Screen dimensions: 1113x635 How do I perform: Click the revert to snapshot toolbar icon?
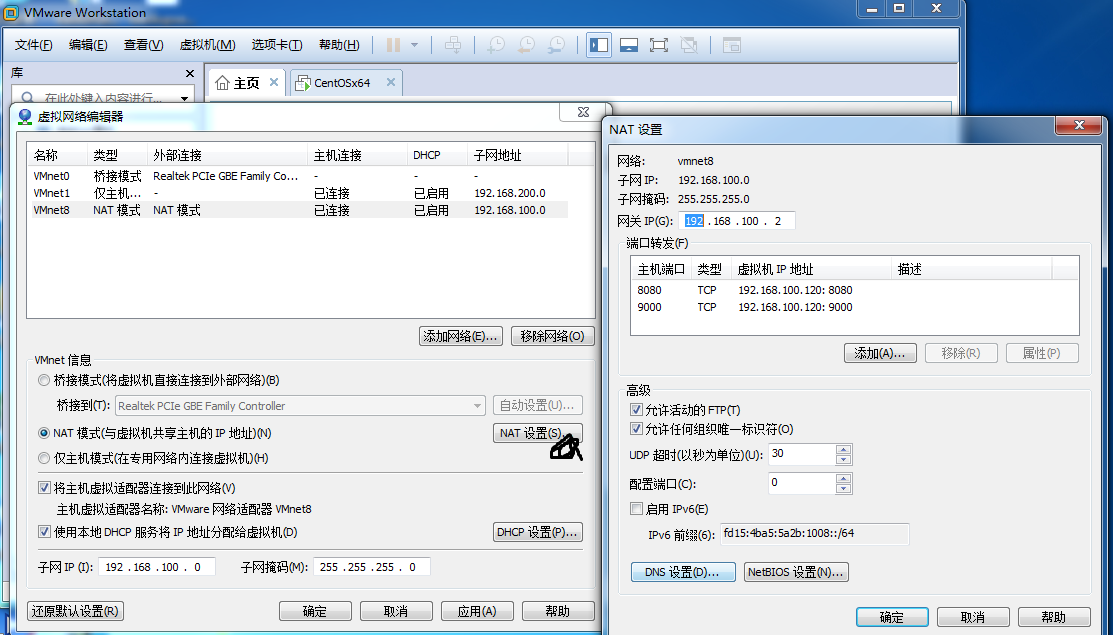(527, 45)
